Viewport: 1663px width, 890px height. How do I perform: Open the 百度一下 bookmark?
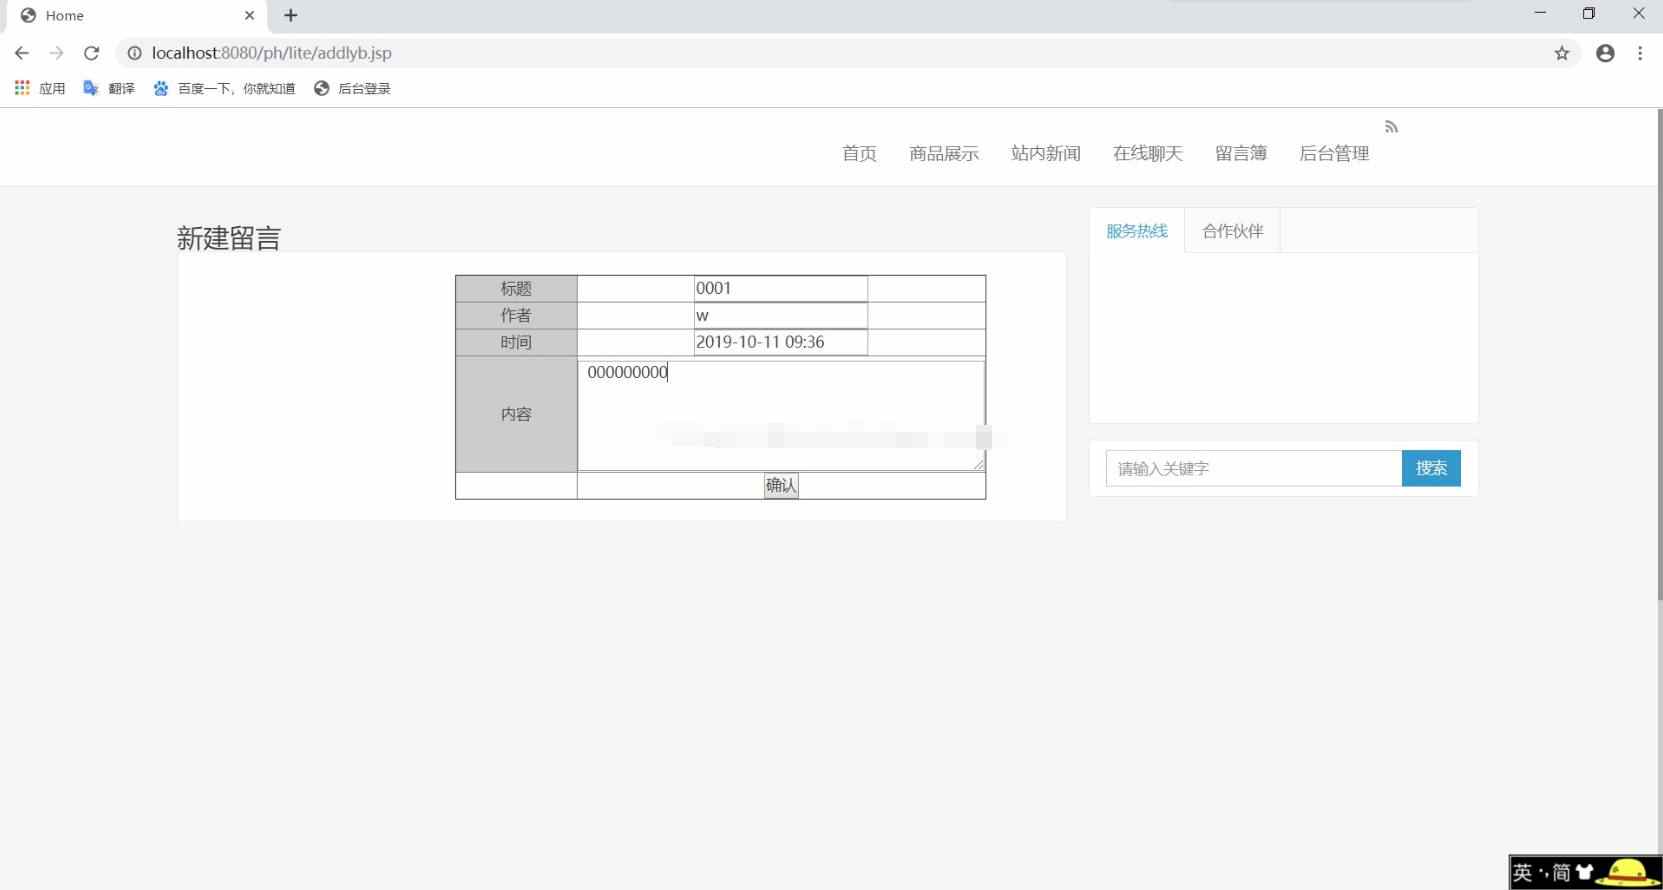(224, 88)
